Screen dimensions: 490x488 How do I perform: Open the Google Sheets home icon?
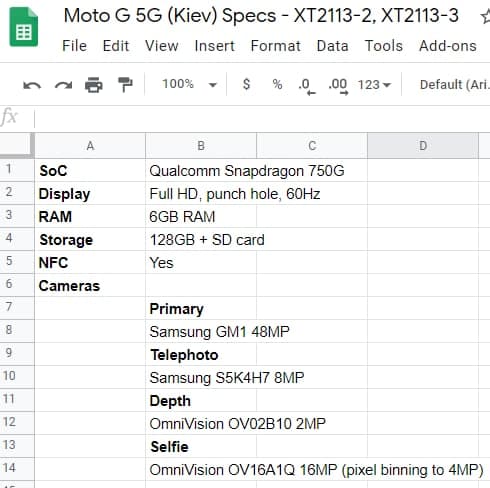coord(24,27)
